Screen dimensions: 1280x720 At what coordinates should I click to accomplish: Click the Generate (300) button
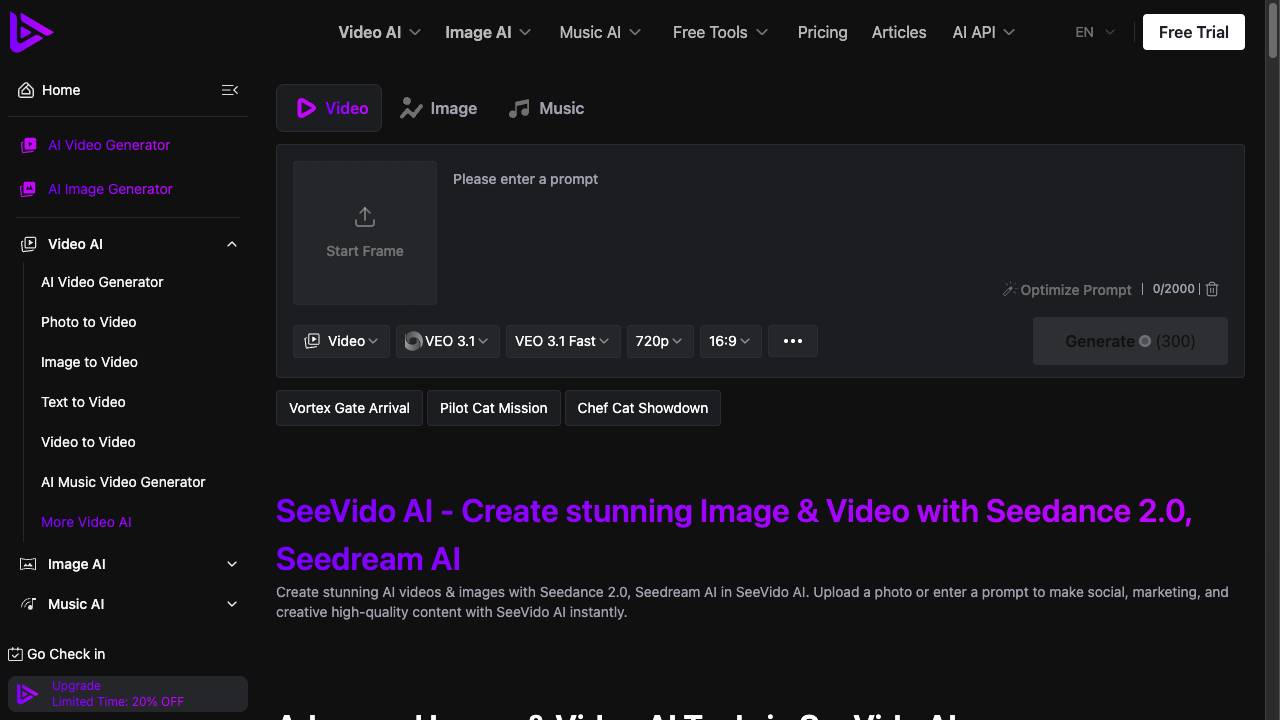(1130, 341)
